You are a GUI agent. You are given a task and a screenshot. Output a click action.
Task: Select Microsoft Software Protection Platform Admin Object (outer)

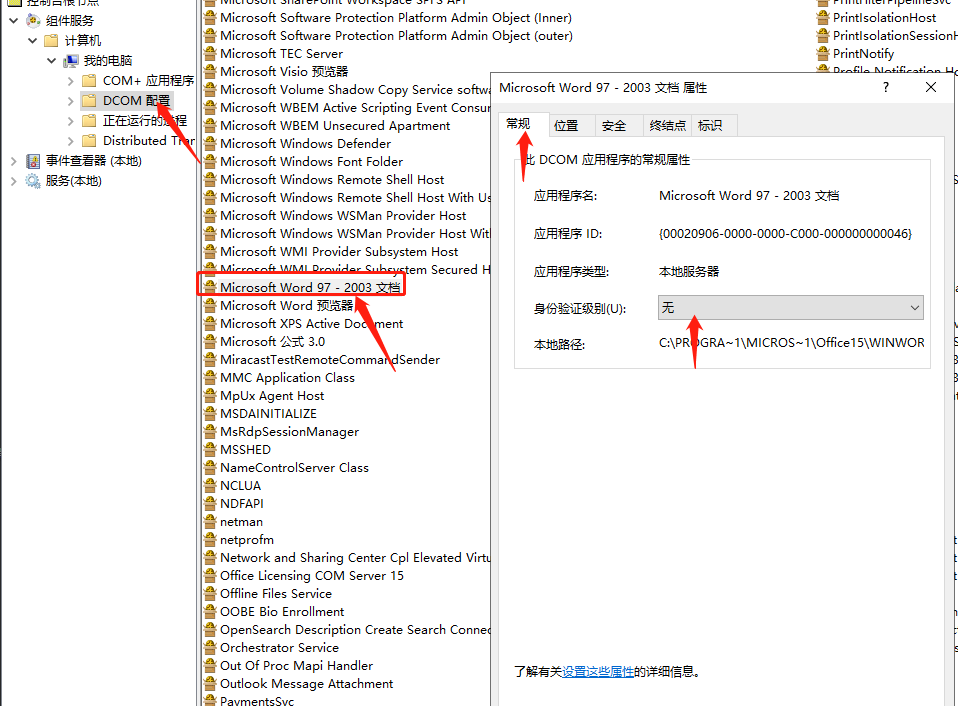coord(397,36)
